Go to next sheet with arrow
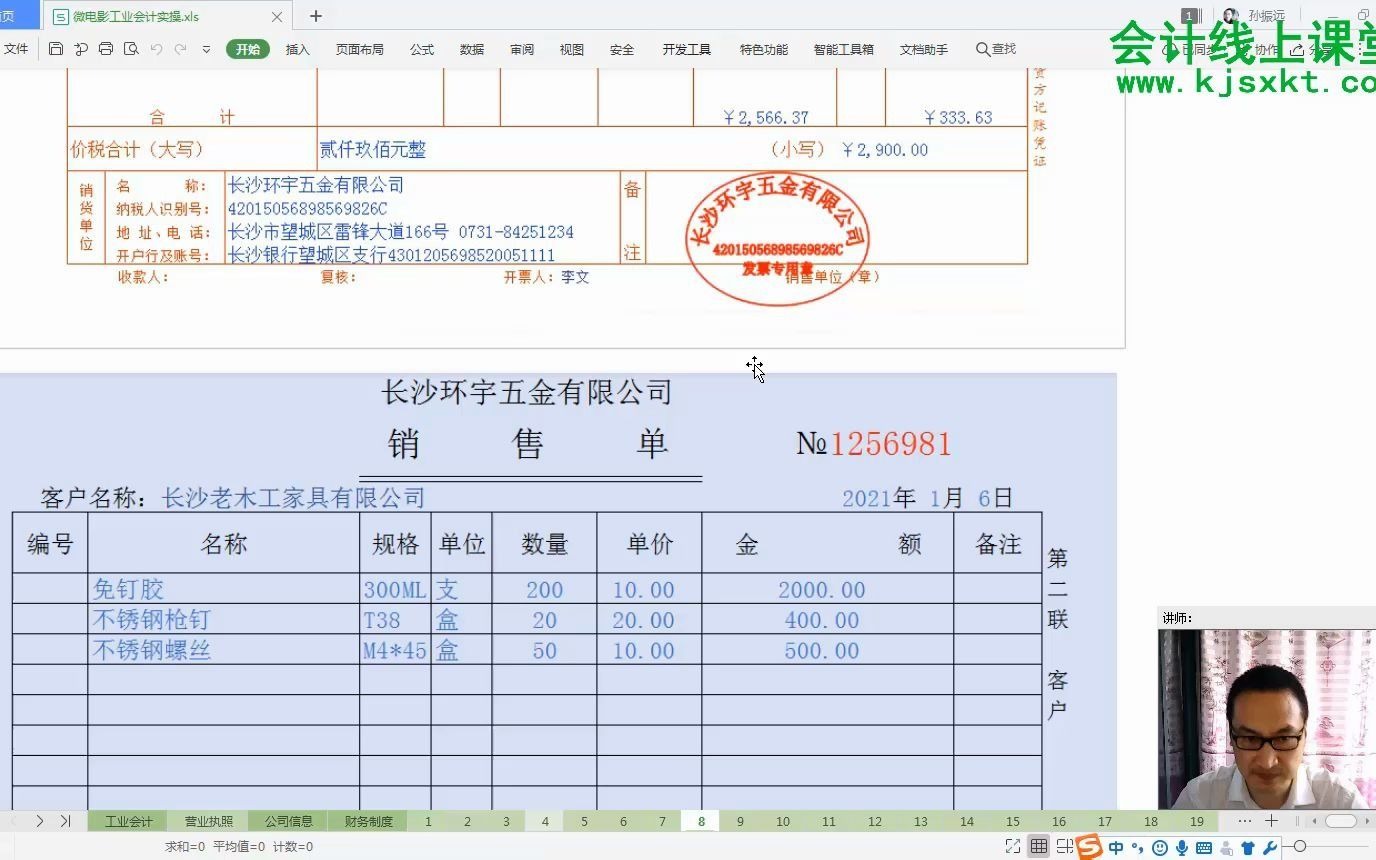Screen dimensions: 1376x860 pos(40,821)
